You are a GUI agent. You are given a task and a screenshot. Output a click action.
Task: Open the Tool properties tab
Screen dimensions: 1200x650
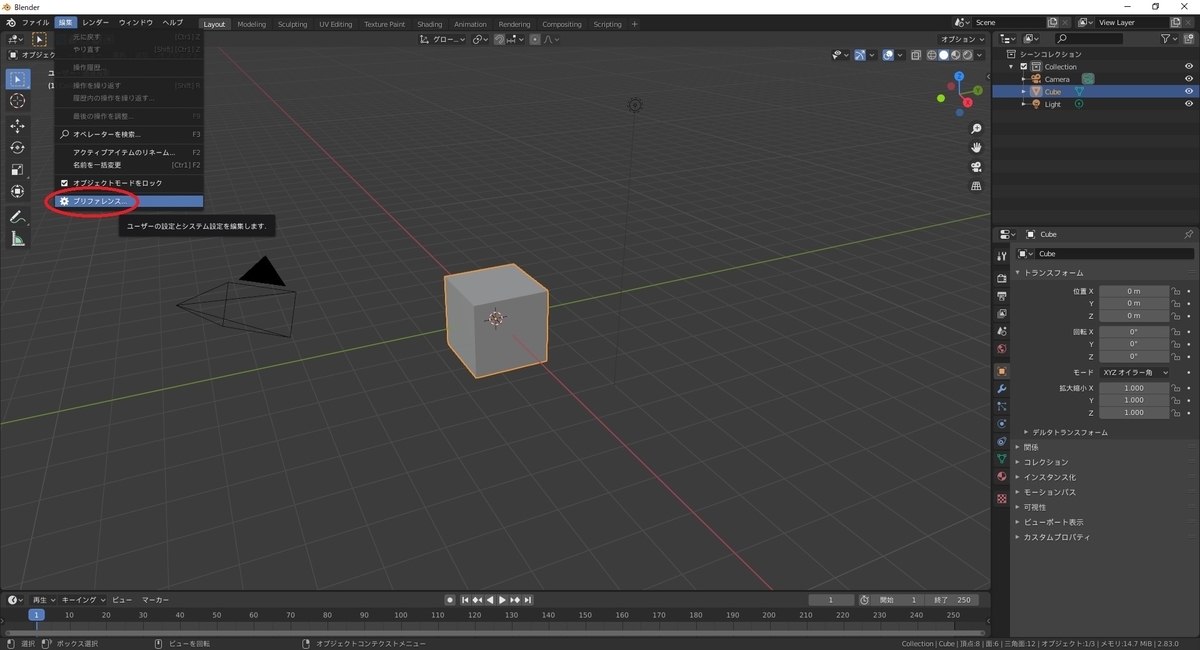pyautogui.click(x=1001, y=257)
